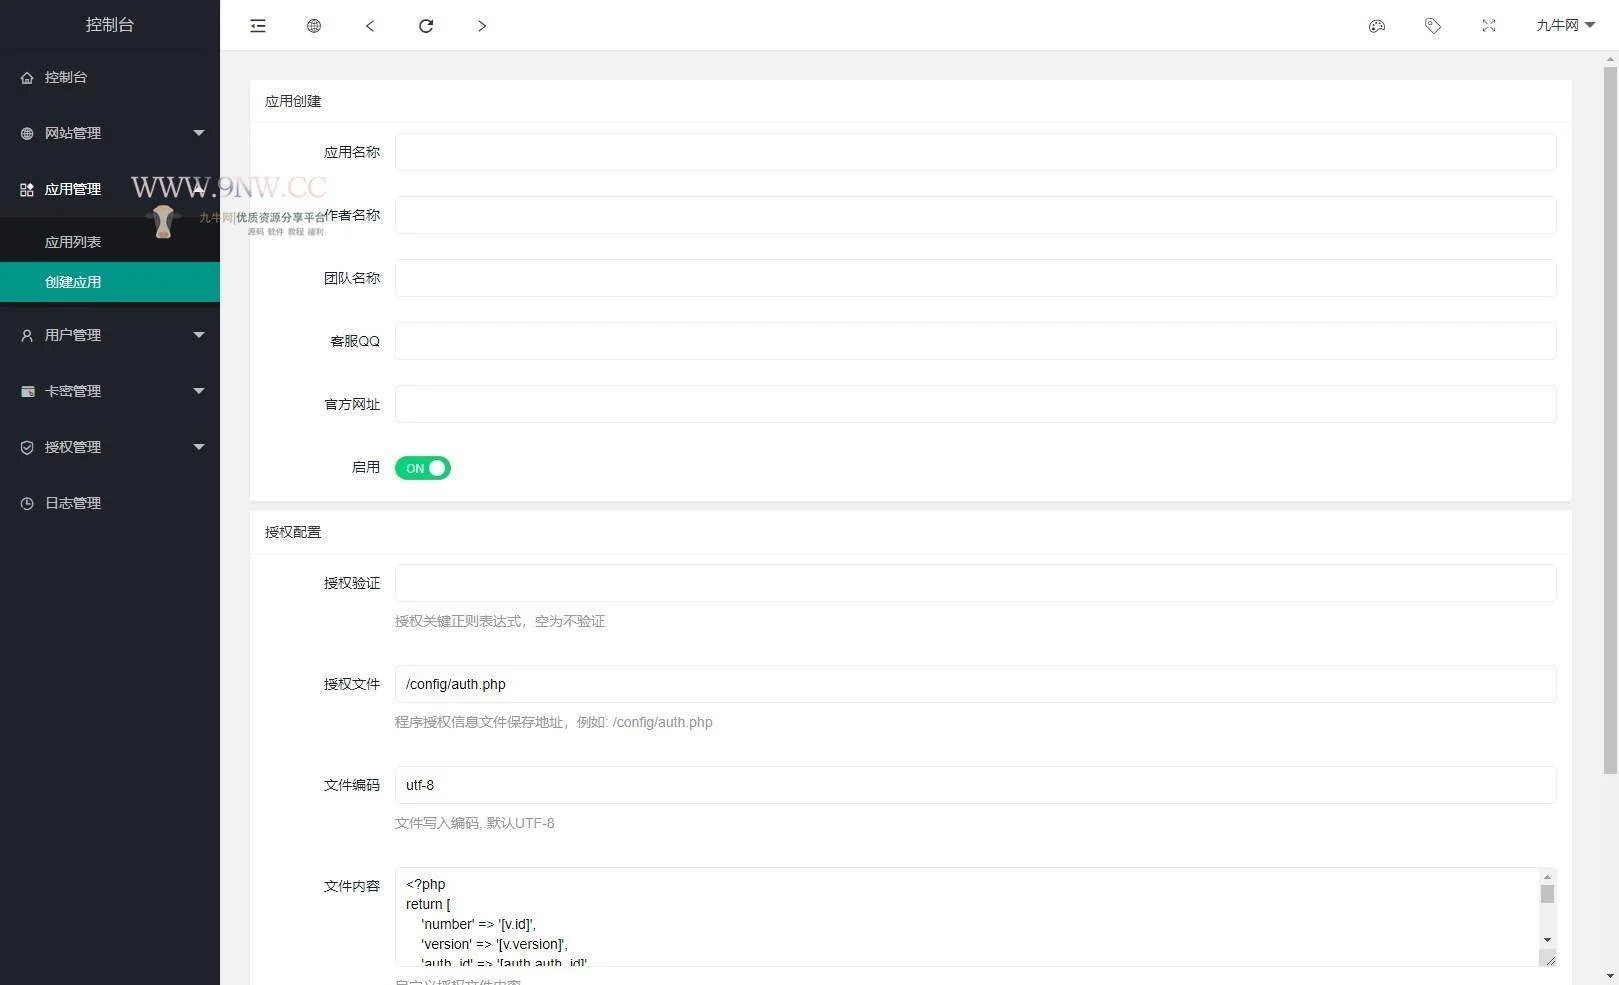The height and width of the screenshot is (985, 1619).
Task: Go forward using the right arrow icon
Action: click(482, 26)
